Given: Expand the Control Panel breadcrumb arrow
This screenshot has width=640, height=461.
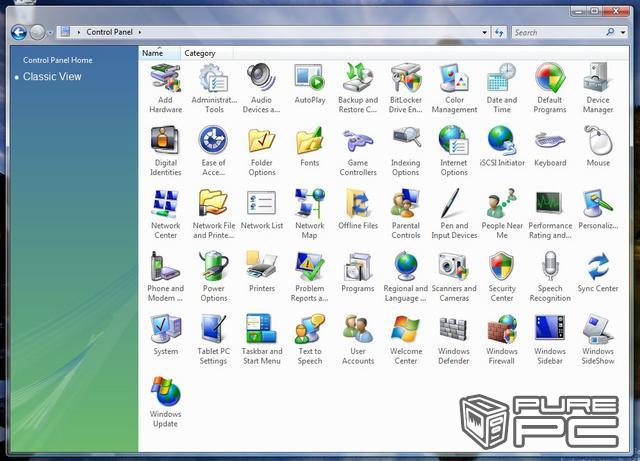Looking at the screenshot, I should pyautogui.click(x=140, y=32).
